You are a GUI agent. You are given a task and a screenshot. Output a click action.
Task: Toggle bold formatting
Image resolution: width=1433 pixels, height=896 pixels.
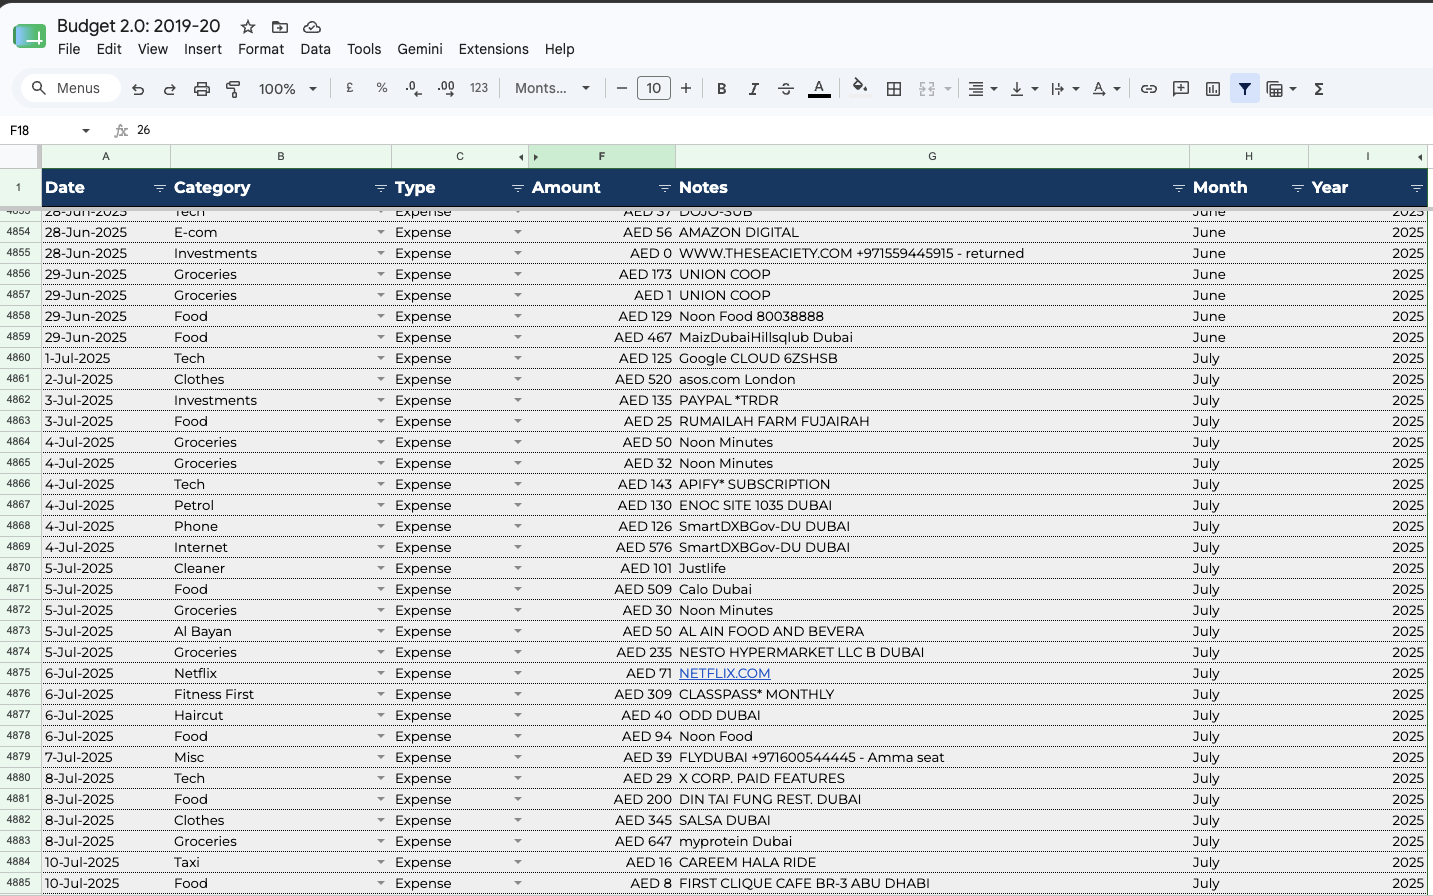coord(721,88)
